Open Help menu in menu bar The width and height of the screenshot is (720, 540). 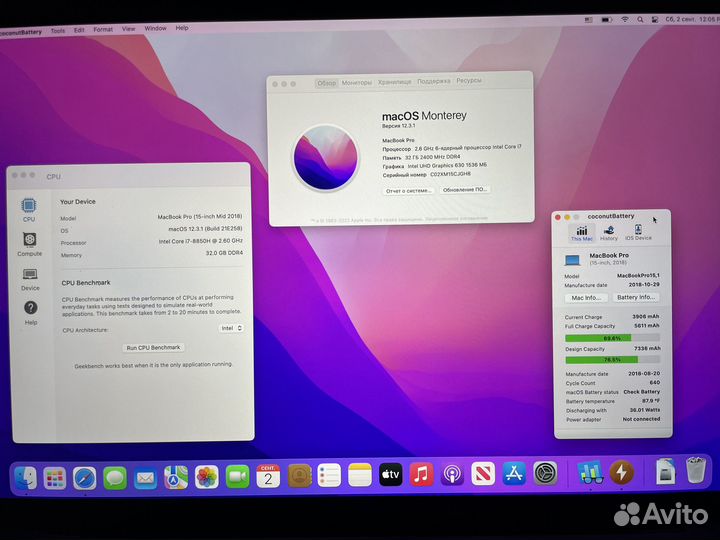(182, 28)
